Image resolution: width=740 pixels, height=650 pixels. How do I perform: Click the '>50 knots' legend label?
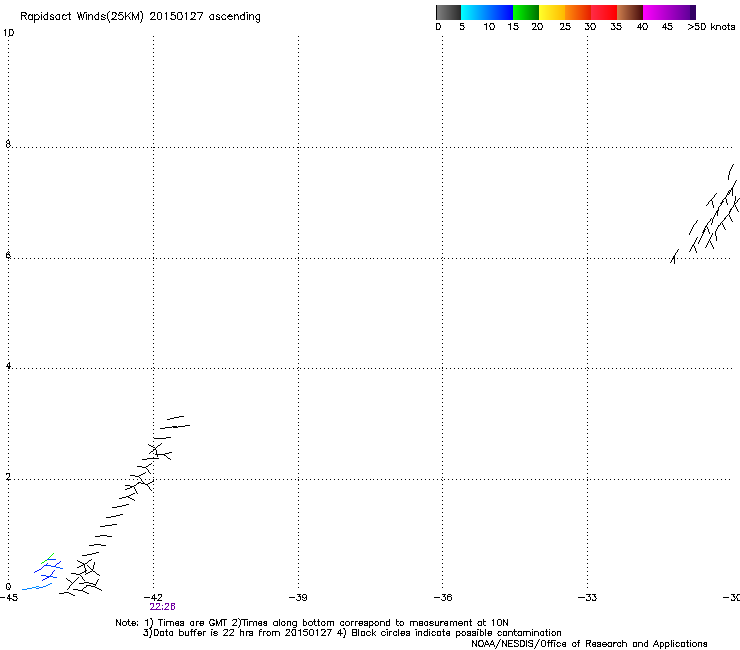(711, 27)
